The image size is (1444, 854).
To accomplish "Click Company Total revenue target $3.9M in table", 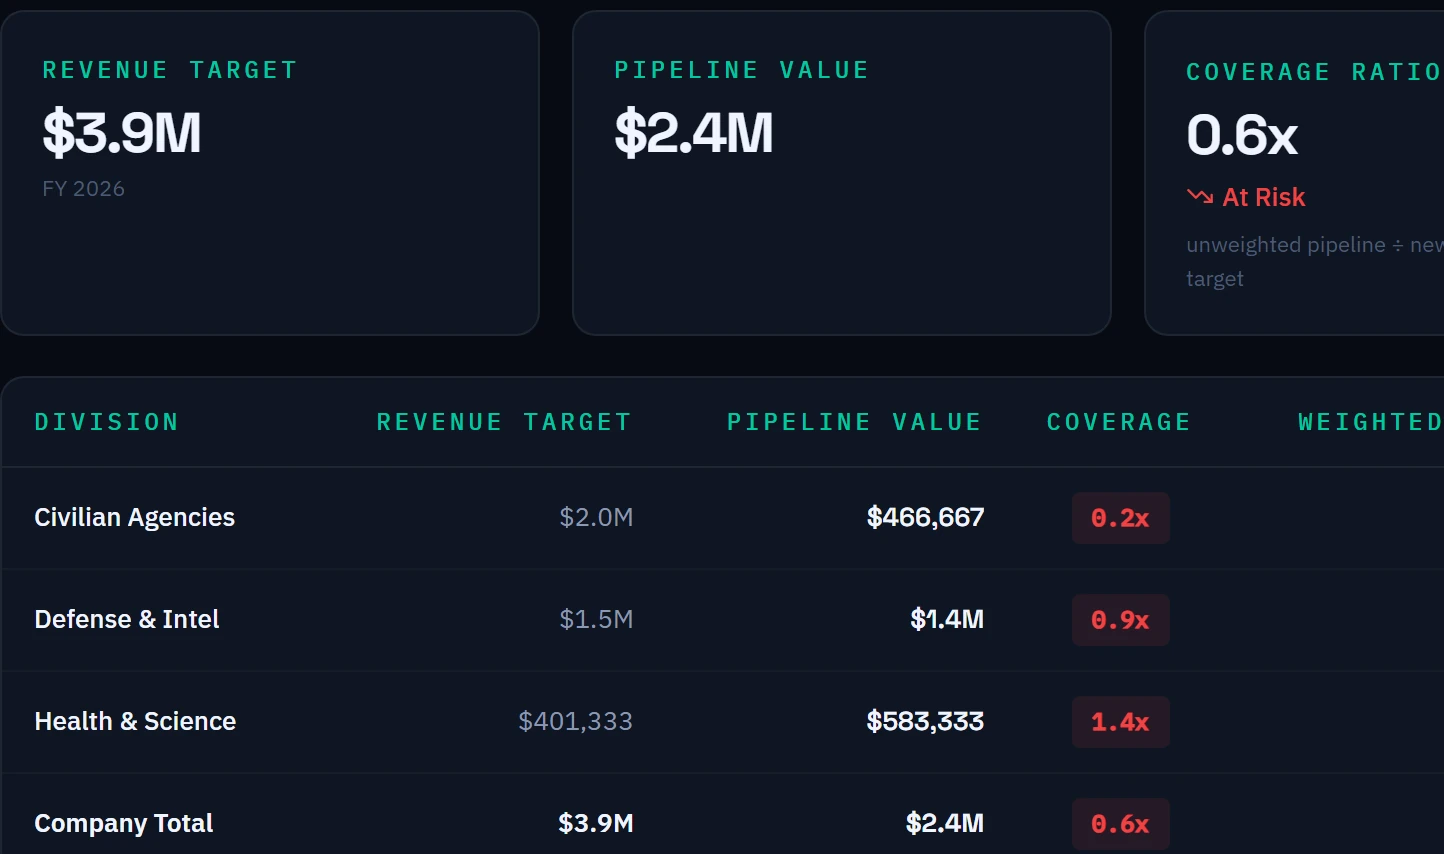I will coord(596,823).
